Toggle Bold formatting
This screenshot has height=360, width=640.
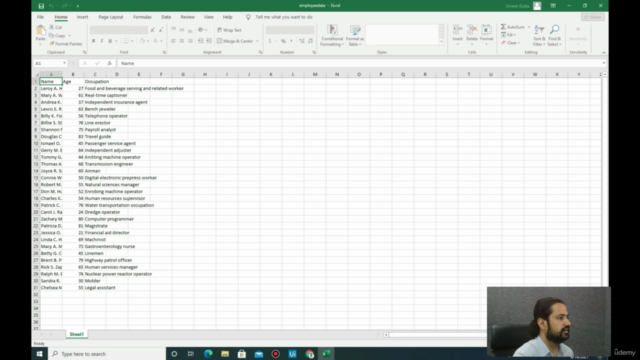93,41
